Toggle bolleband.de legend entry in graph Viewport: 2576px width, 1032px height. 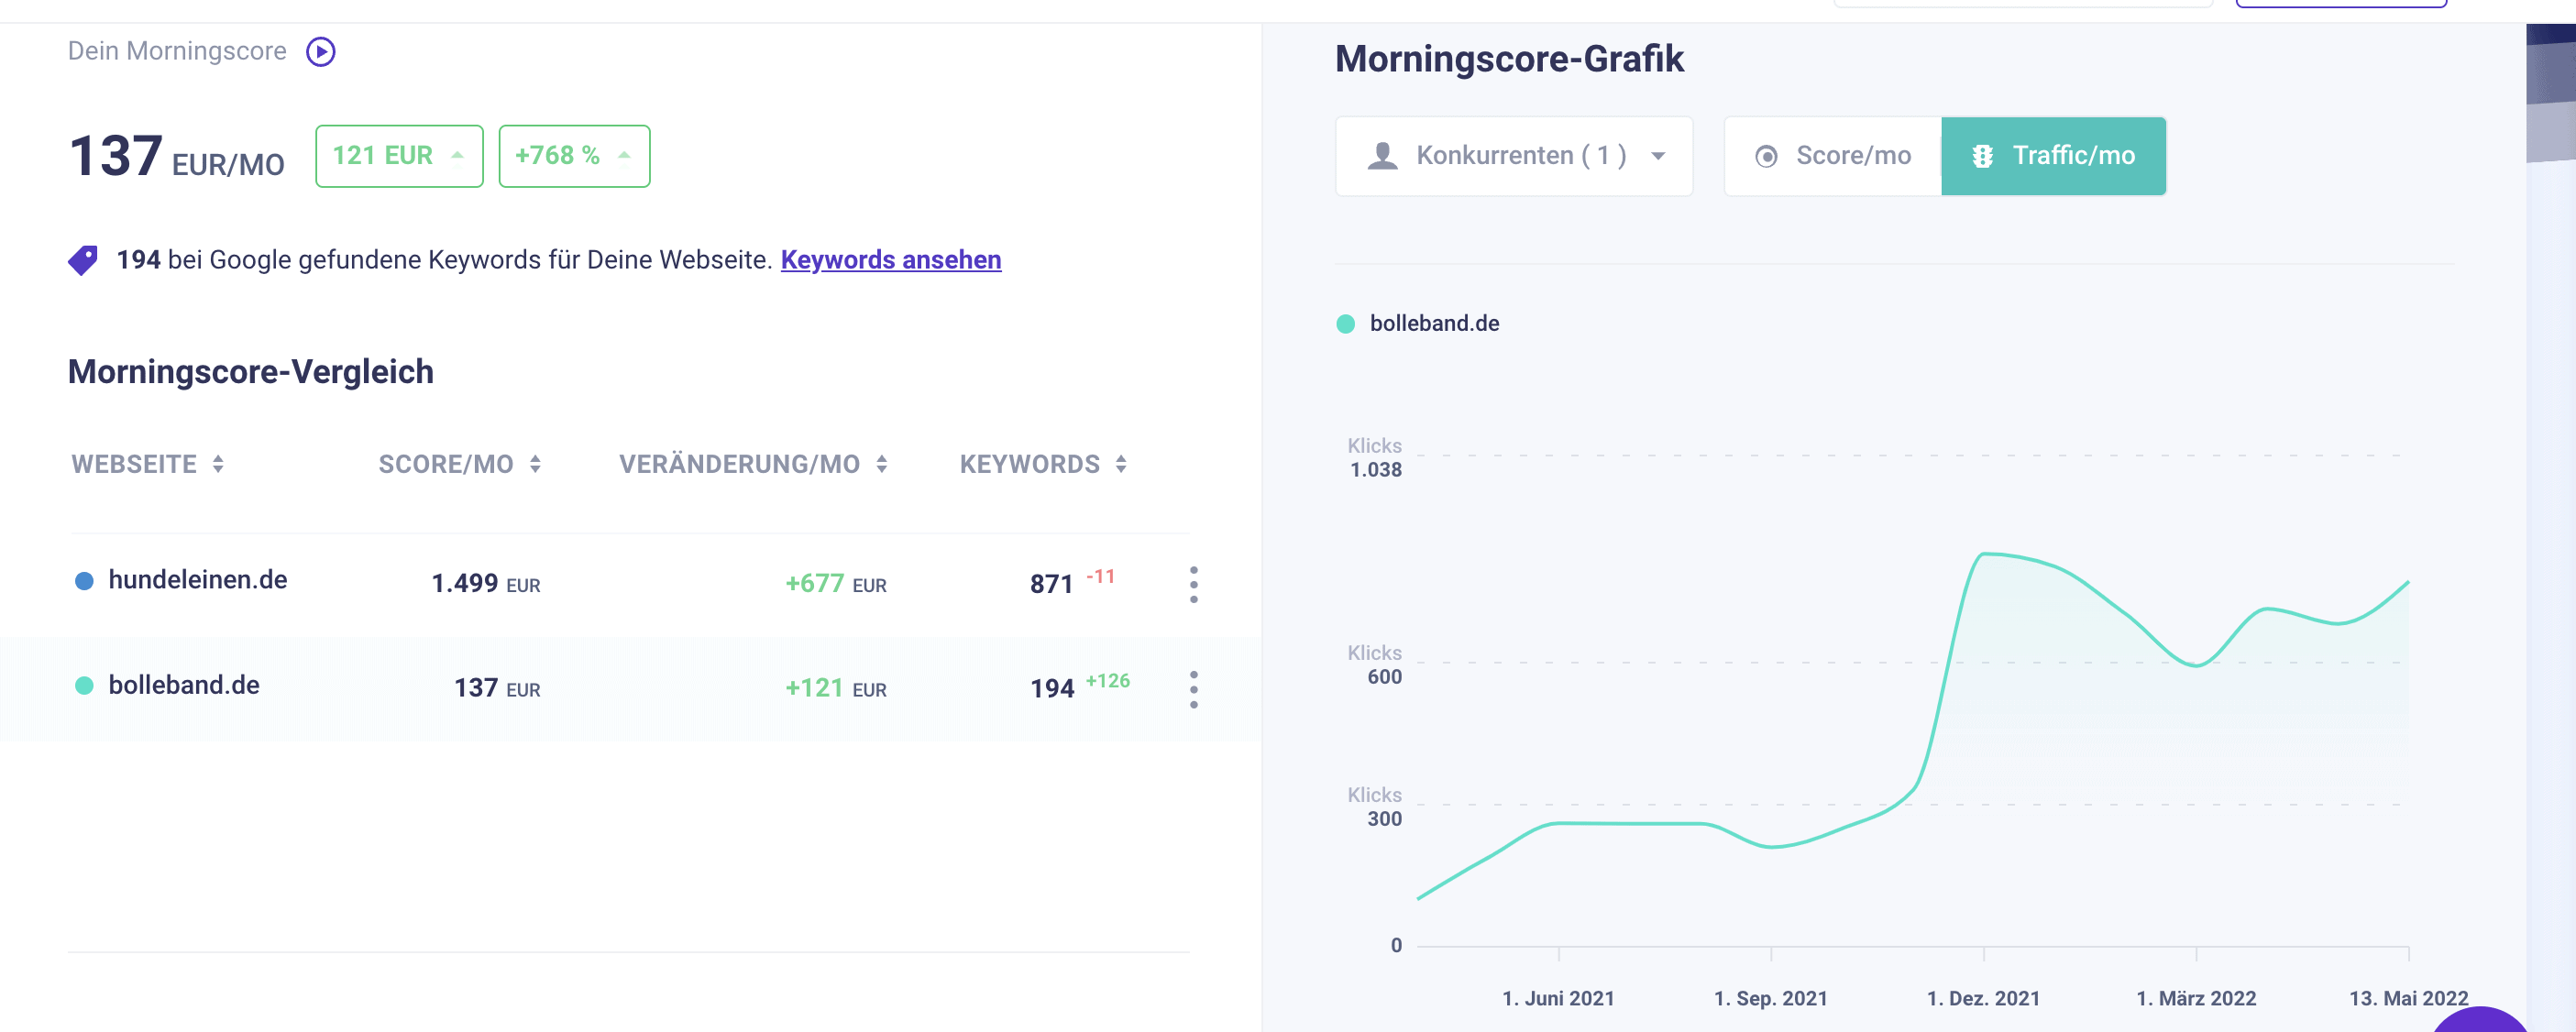tap(1418, 323)
